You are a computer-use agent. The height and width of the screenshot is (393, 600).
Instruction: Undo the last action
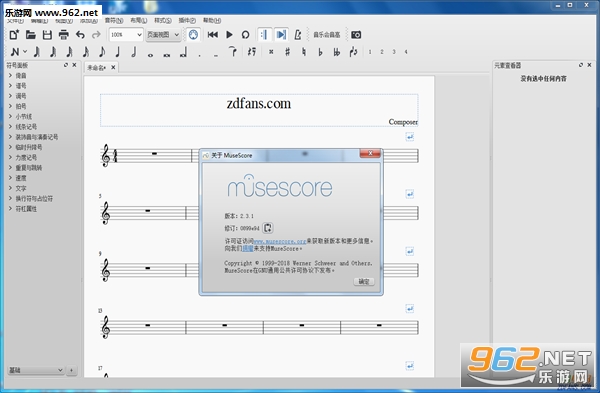pyautogui.click(x=80, y=35)
